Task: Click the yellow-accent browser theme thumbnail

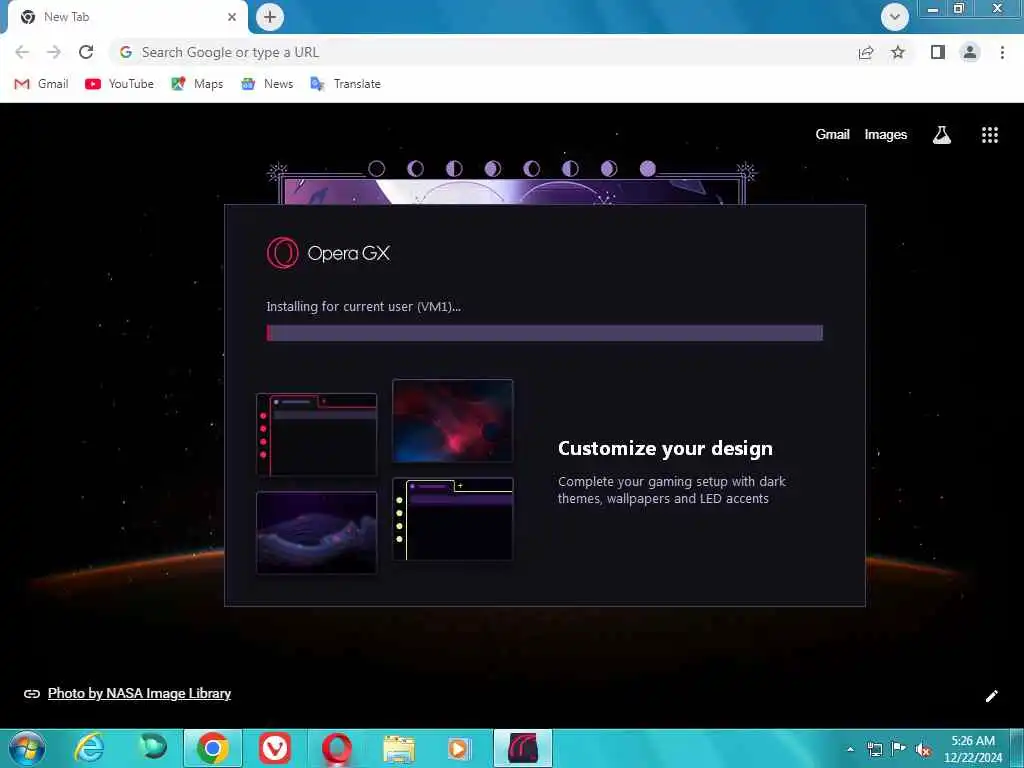Action: pos(453,519)
